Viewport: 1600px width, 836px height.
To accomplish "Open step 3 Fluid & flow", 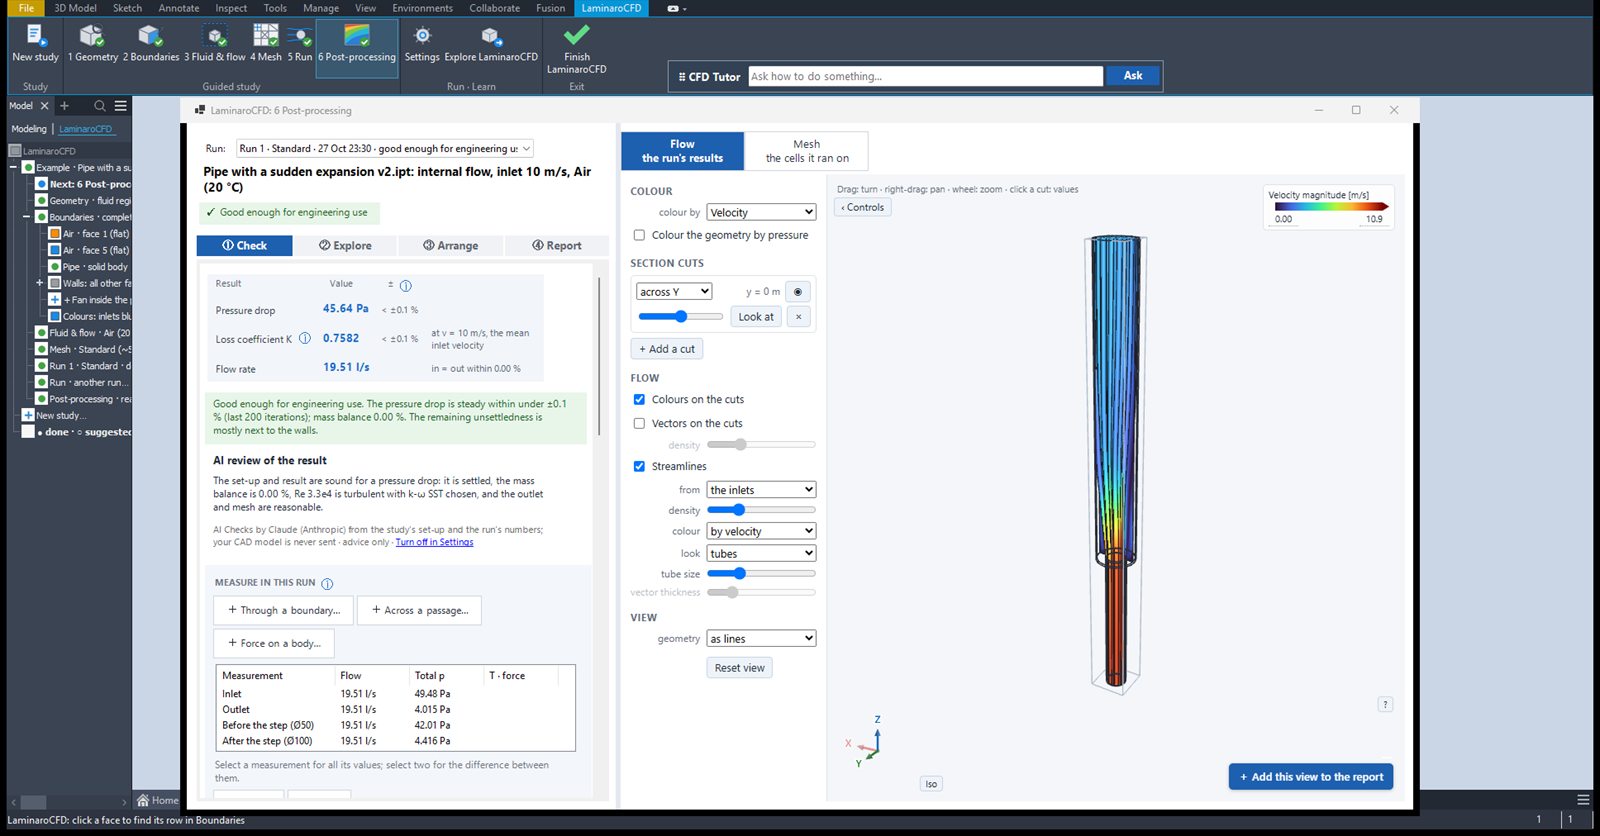I will click(215, 43).
